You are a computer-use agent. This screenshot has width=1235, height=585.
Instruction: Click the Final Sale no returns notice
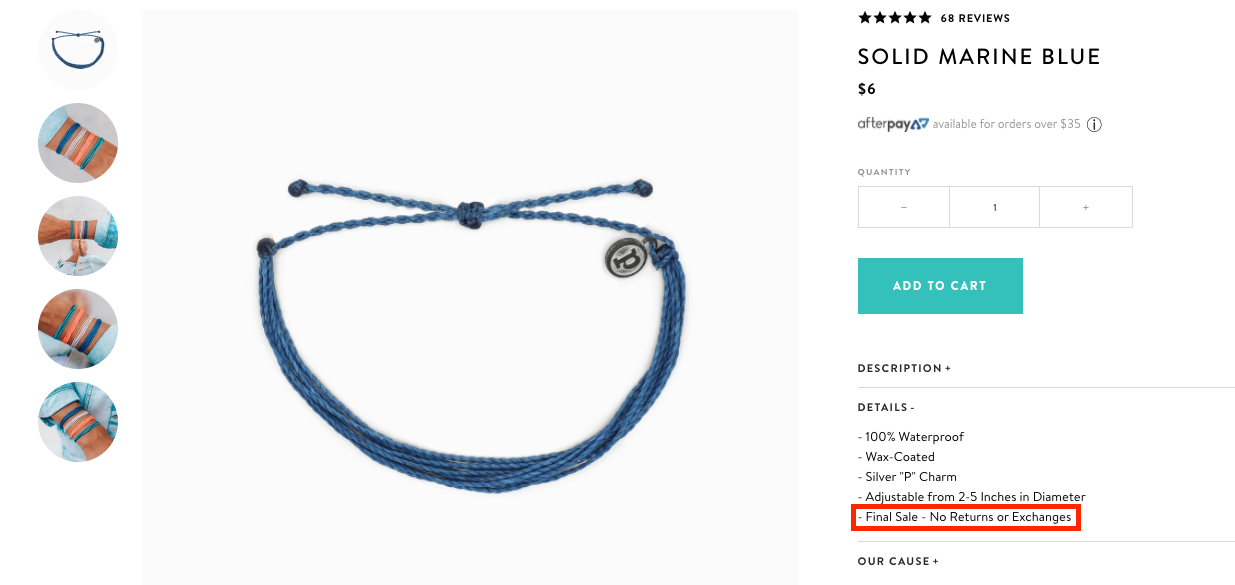click(965, 517)
